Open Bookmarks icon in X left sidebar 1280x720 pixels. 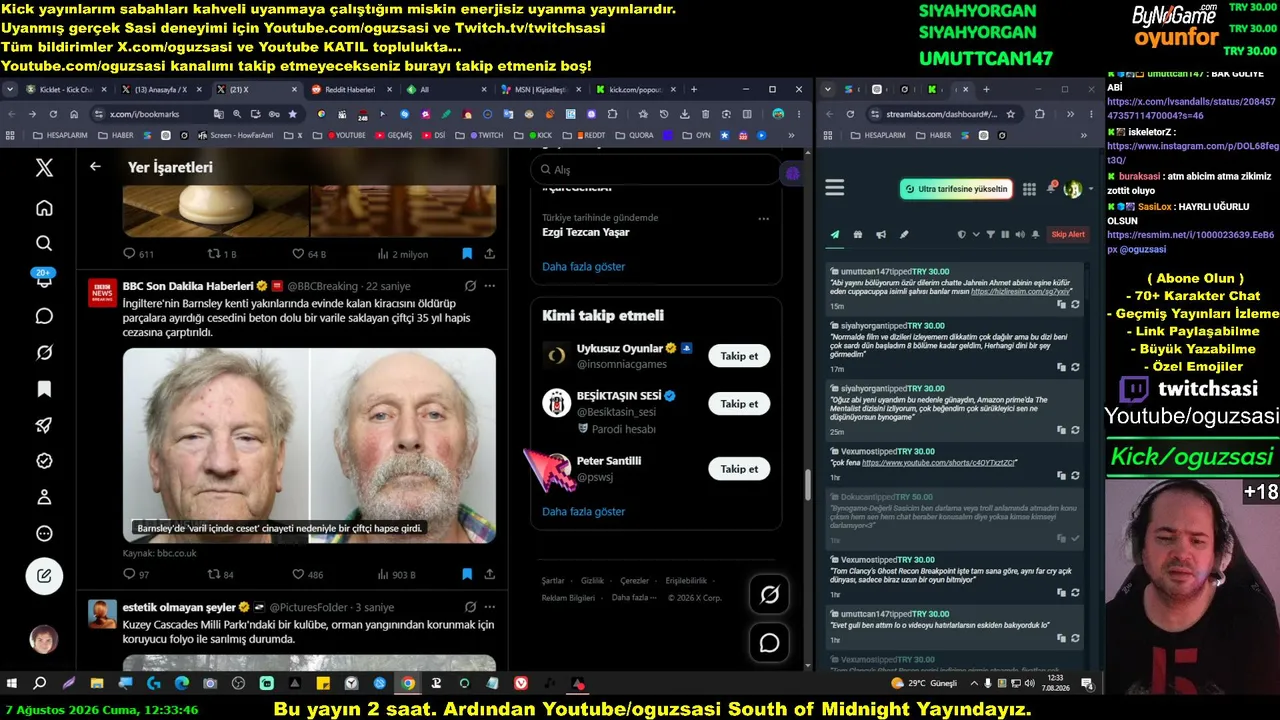(44, 388)
